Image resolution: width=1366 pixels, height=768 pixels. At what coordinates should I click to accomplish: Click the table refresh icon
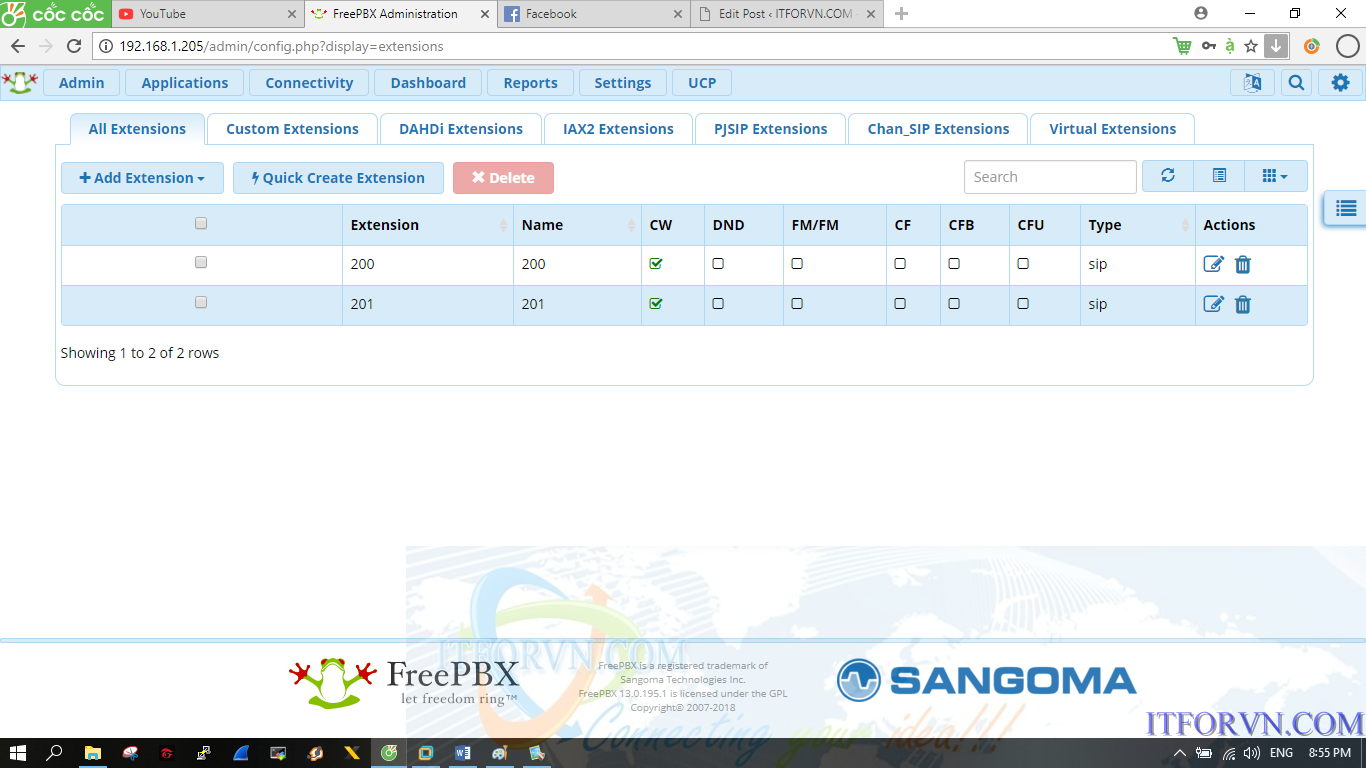pyautogui.click(x=1167, y=177)
